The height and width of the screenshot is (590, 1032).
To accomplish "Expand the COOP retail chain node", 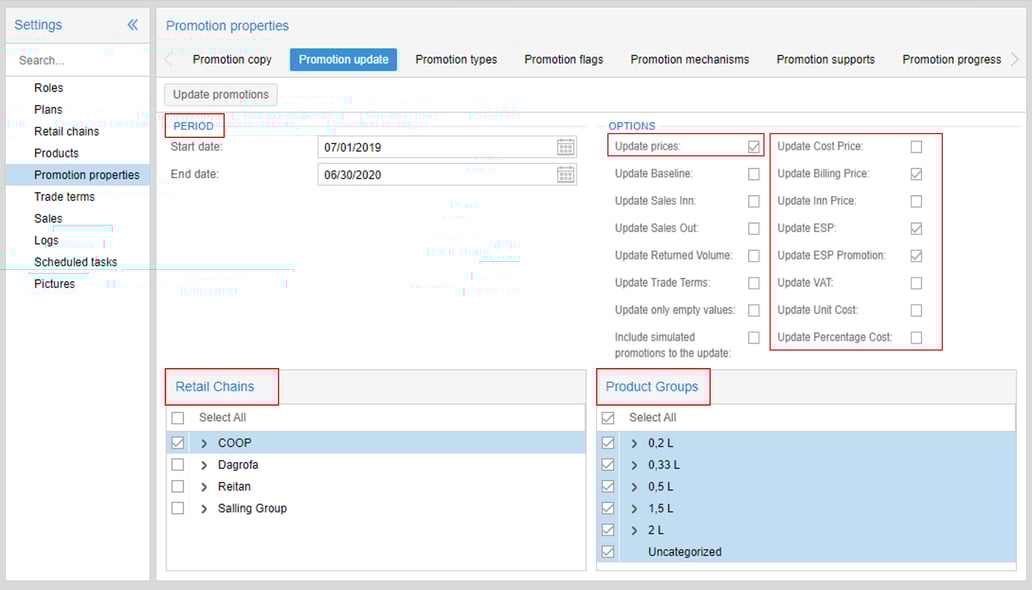I will [x=204, y=443].
